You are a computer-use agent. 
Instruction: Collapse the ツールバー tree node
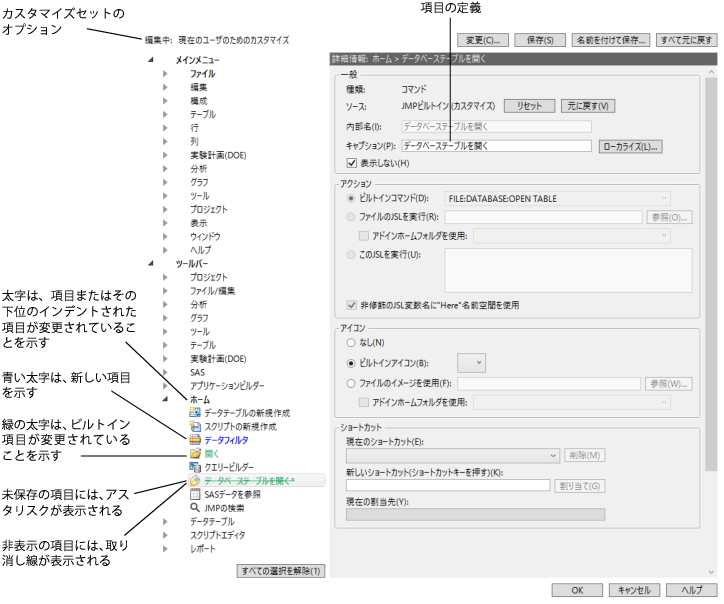(x=151, y=264)
